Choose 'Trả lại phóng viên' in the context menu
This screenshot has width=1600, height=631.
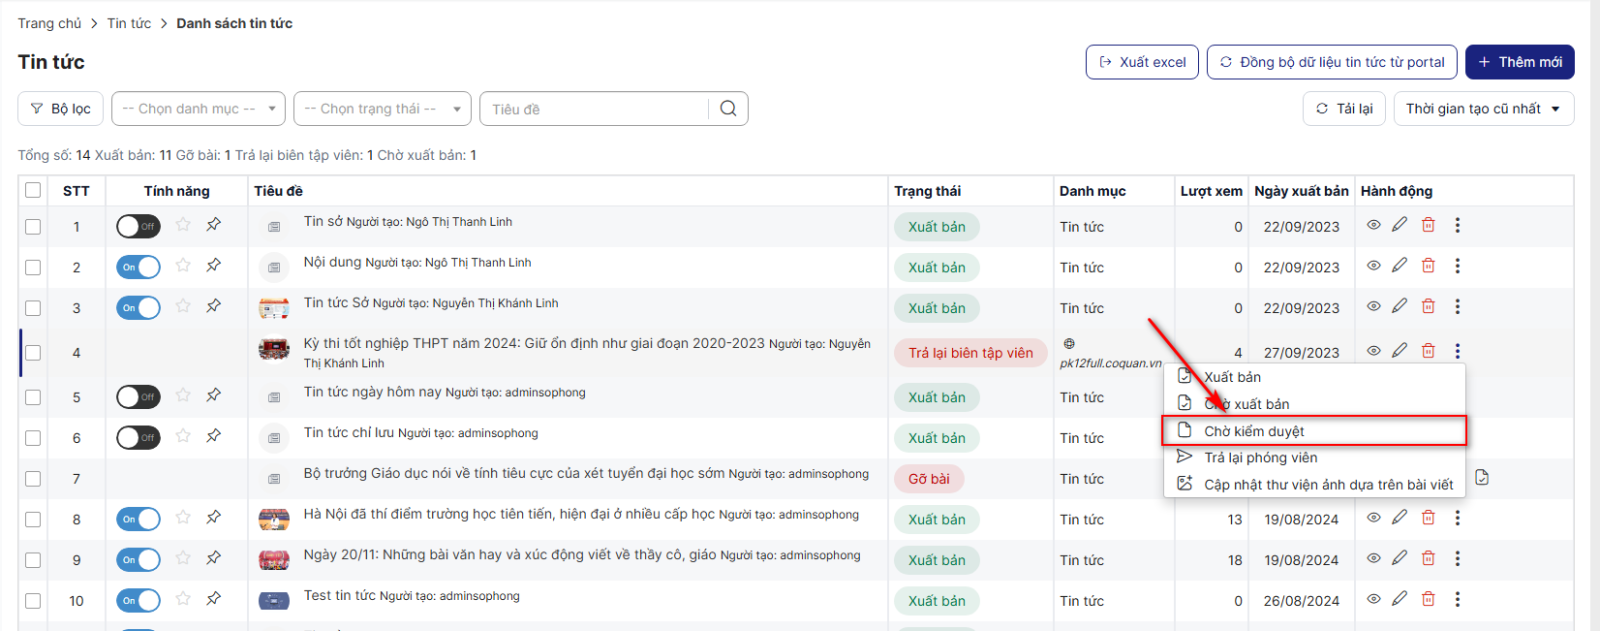(x=1260, y=457)
